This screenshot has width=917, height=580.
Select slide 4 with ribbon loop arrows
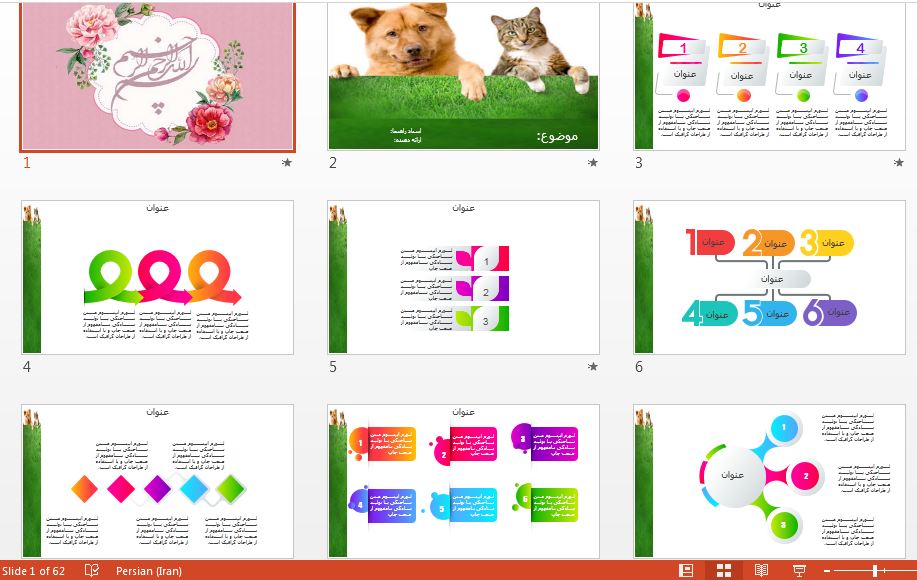(x=158, y=277)
